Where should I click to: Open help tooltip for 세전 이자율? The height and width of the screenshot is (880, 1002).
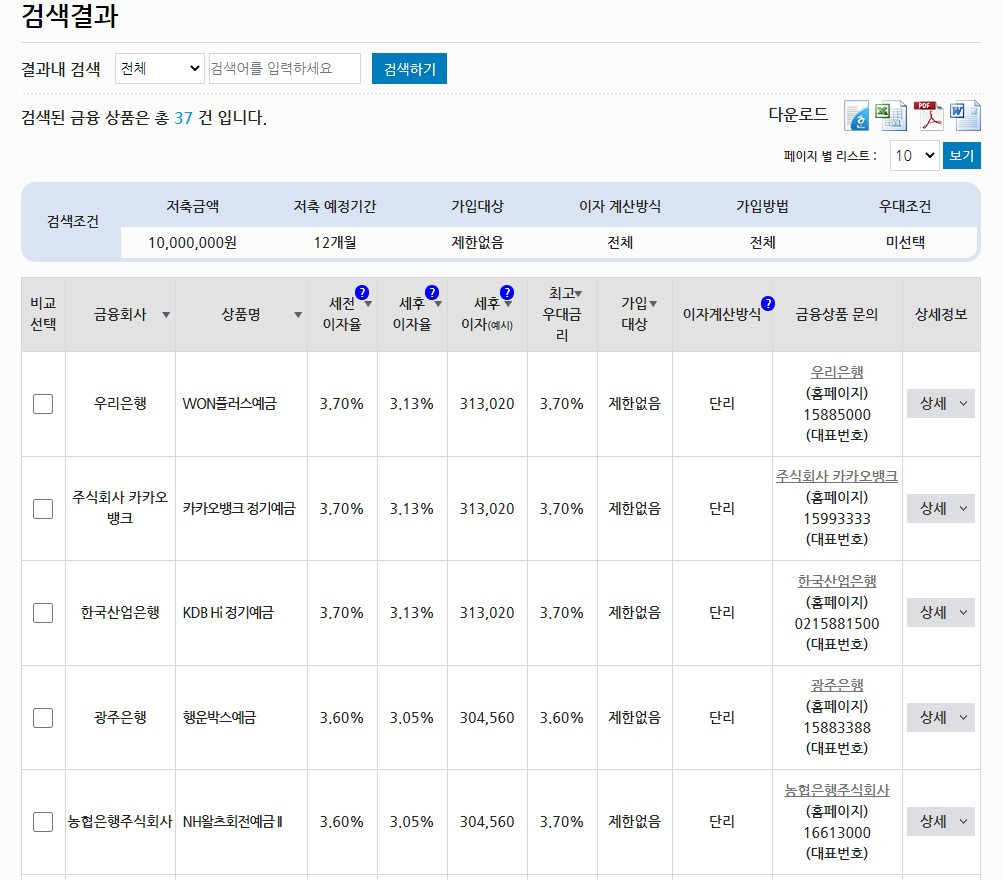(x=362, y=293)
